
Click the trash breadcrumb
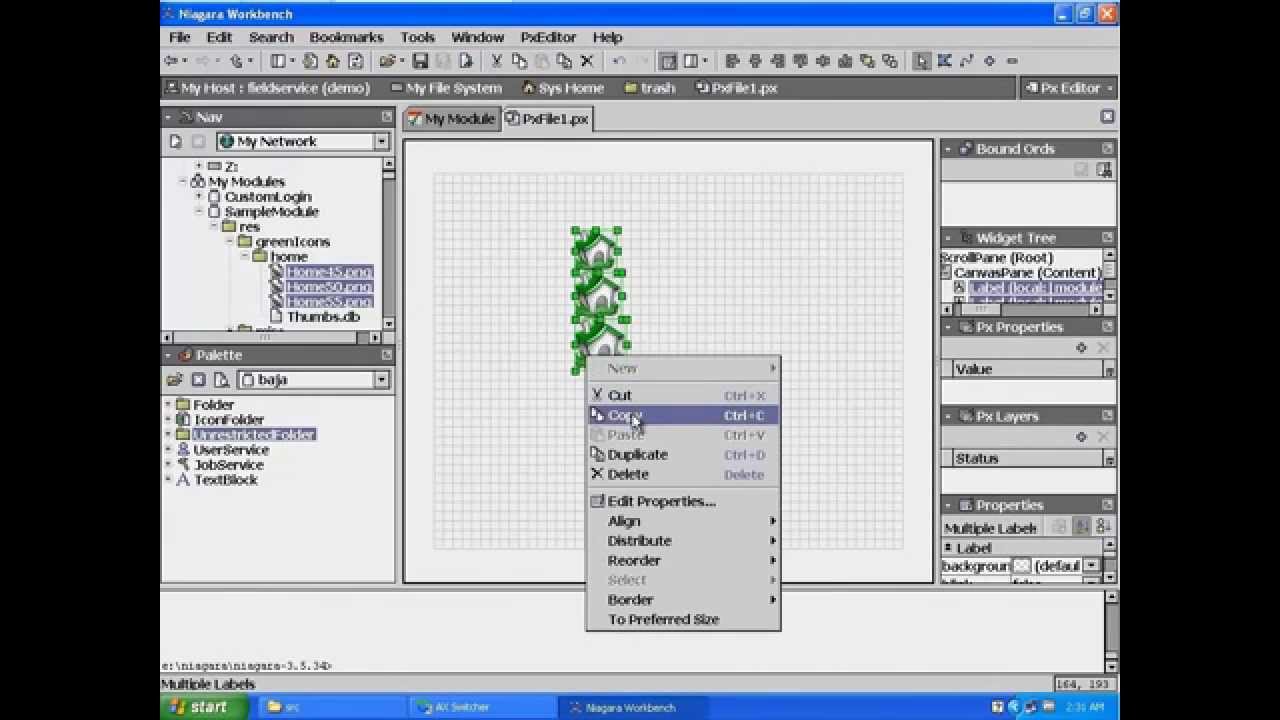point(649,88)
